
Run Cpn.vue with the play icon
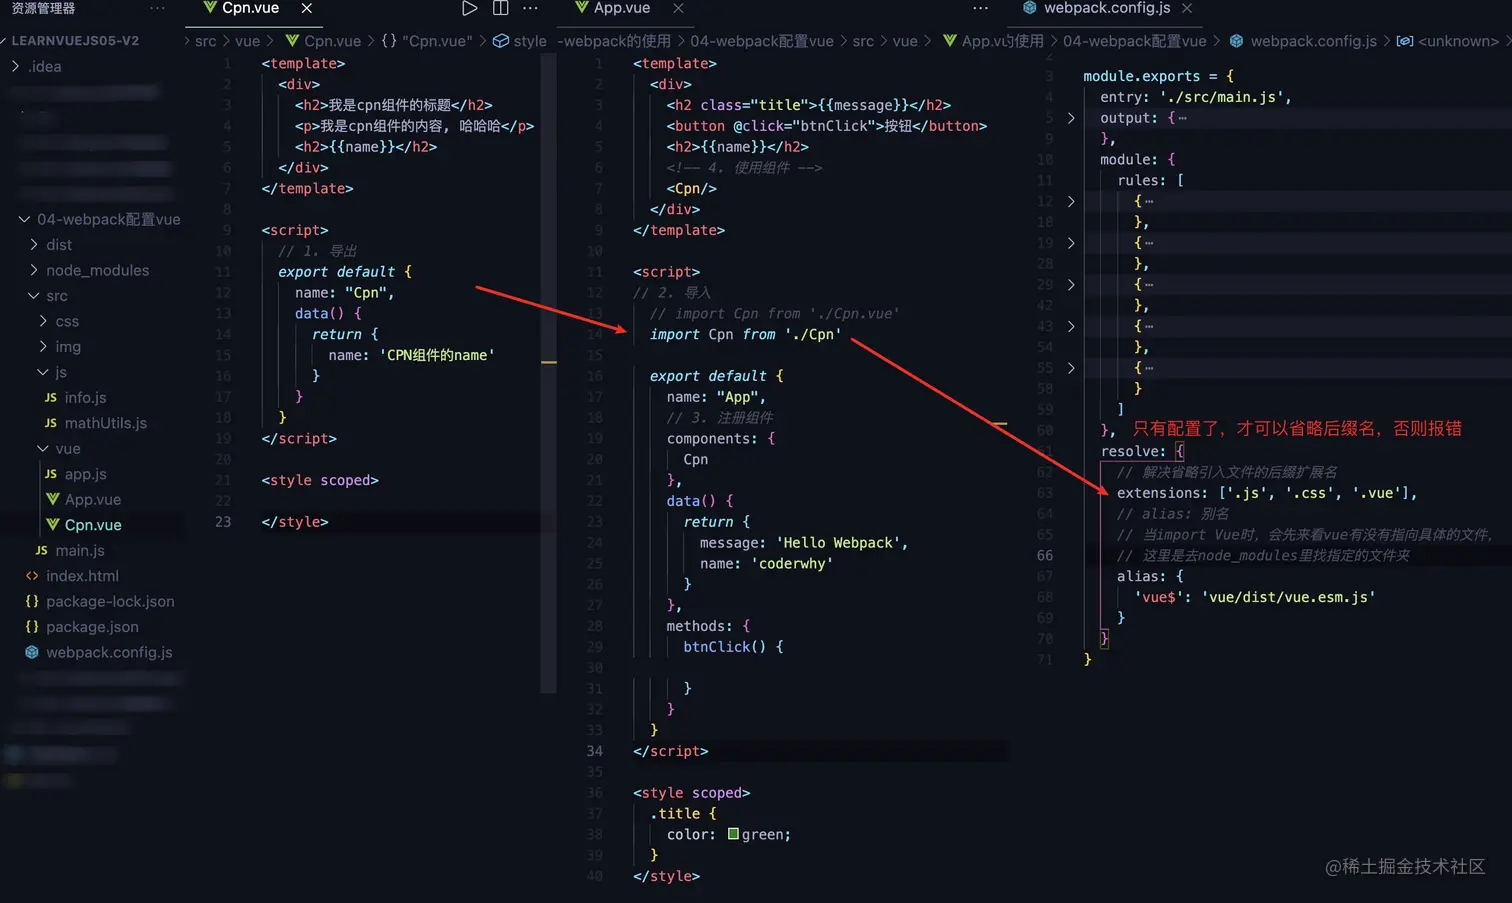469,8
